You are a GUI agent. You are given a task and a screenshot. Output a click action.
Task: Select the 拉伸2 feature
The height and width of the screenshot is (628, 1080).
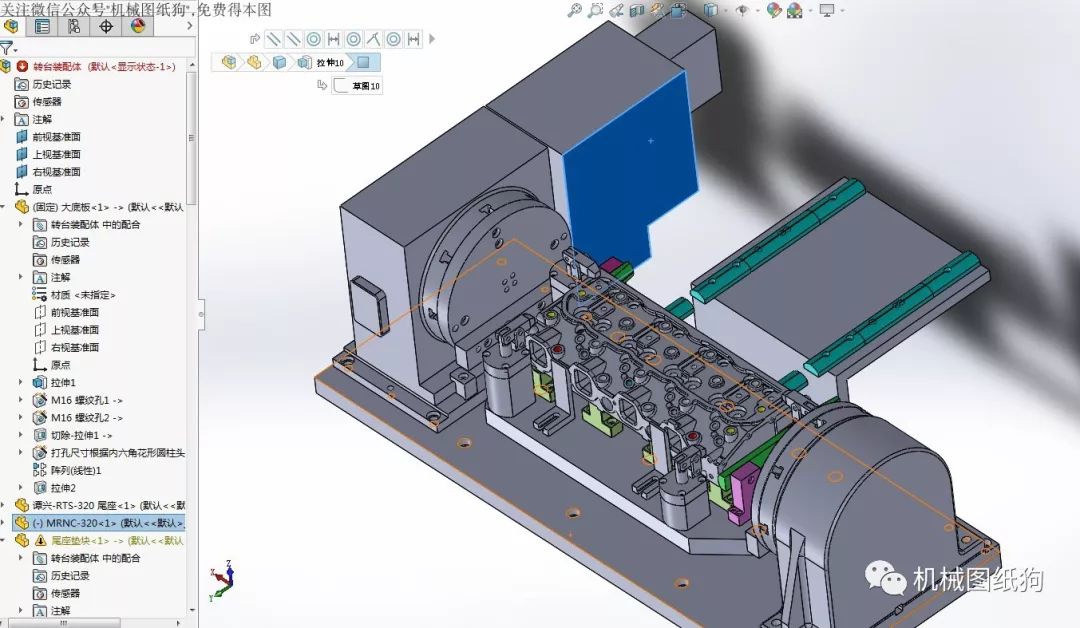coord(63,488)
